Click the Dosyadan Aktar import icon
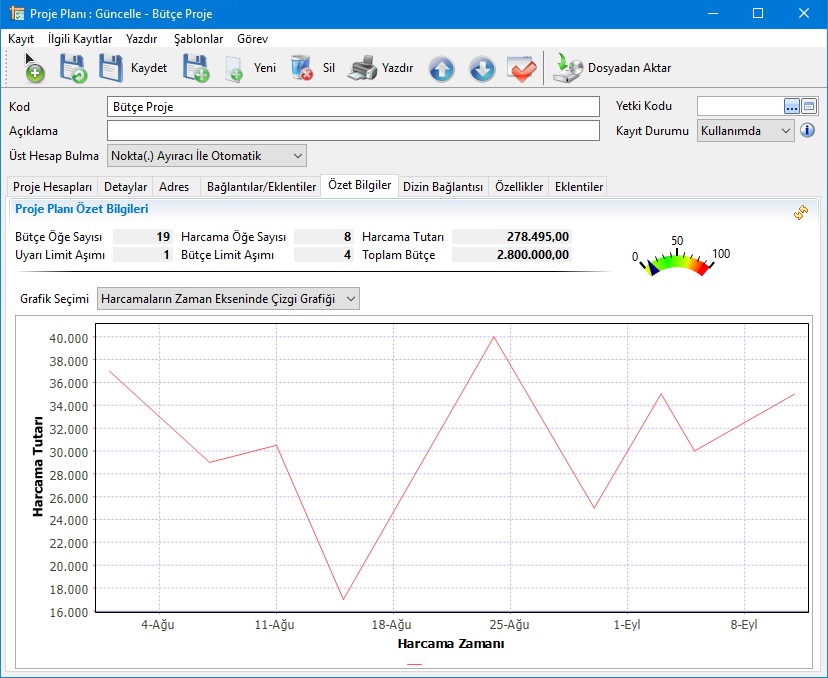This screenshot has width=828, height=678. [568, 68]
